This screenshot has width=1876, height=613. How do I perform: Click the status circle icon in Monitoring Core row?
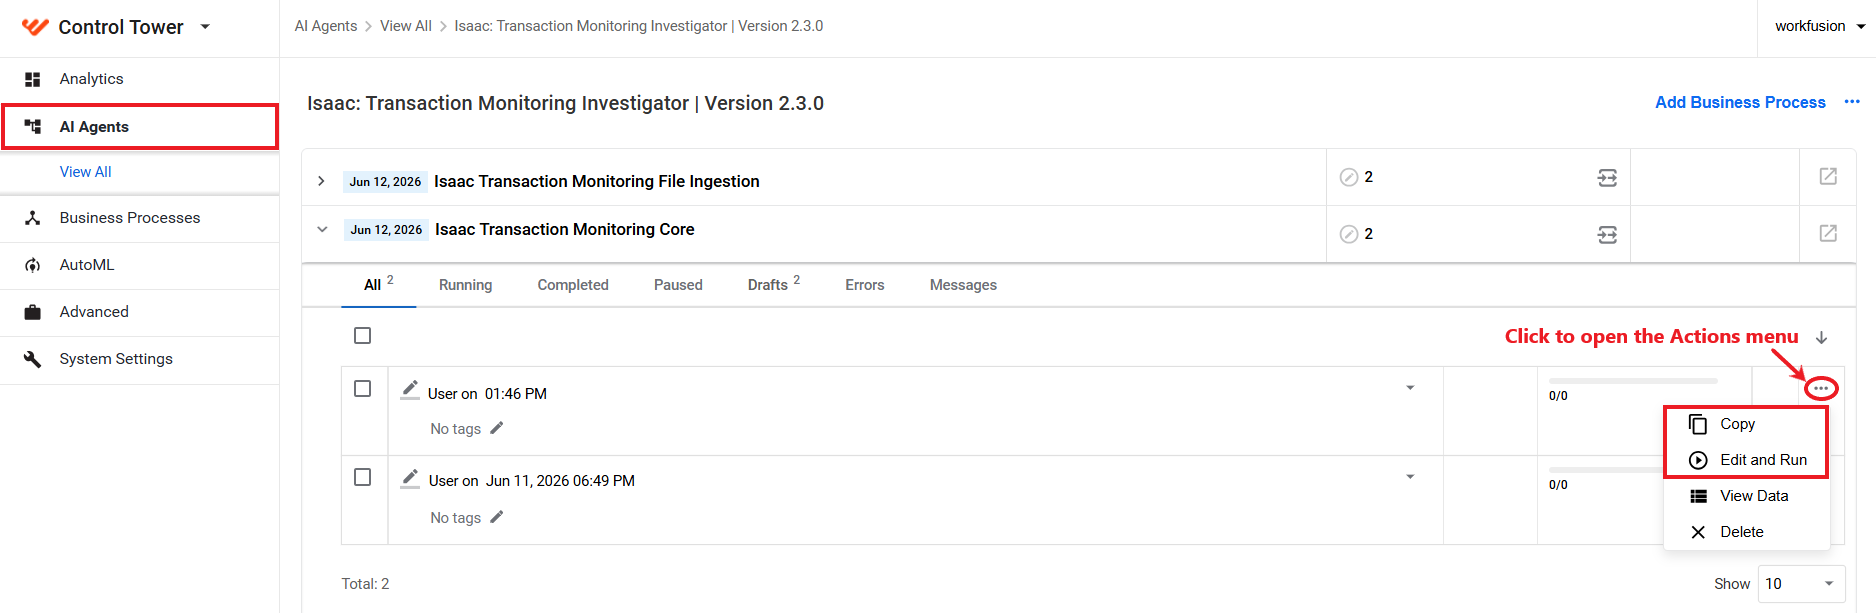tap(1349, 234)
